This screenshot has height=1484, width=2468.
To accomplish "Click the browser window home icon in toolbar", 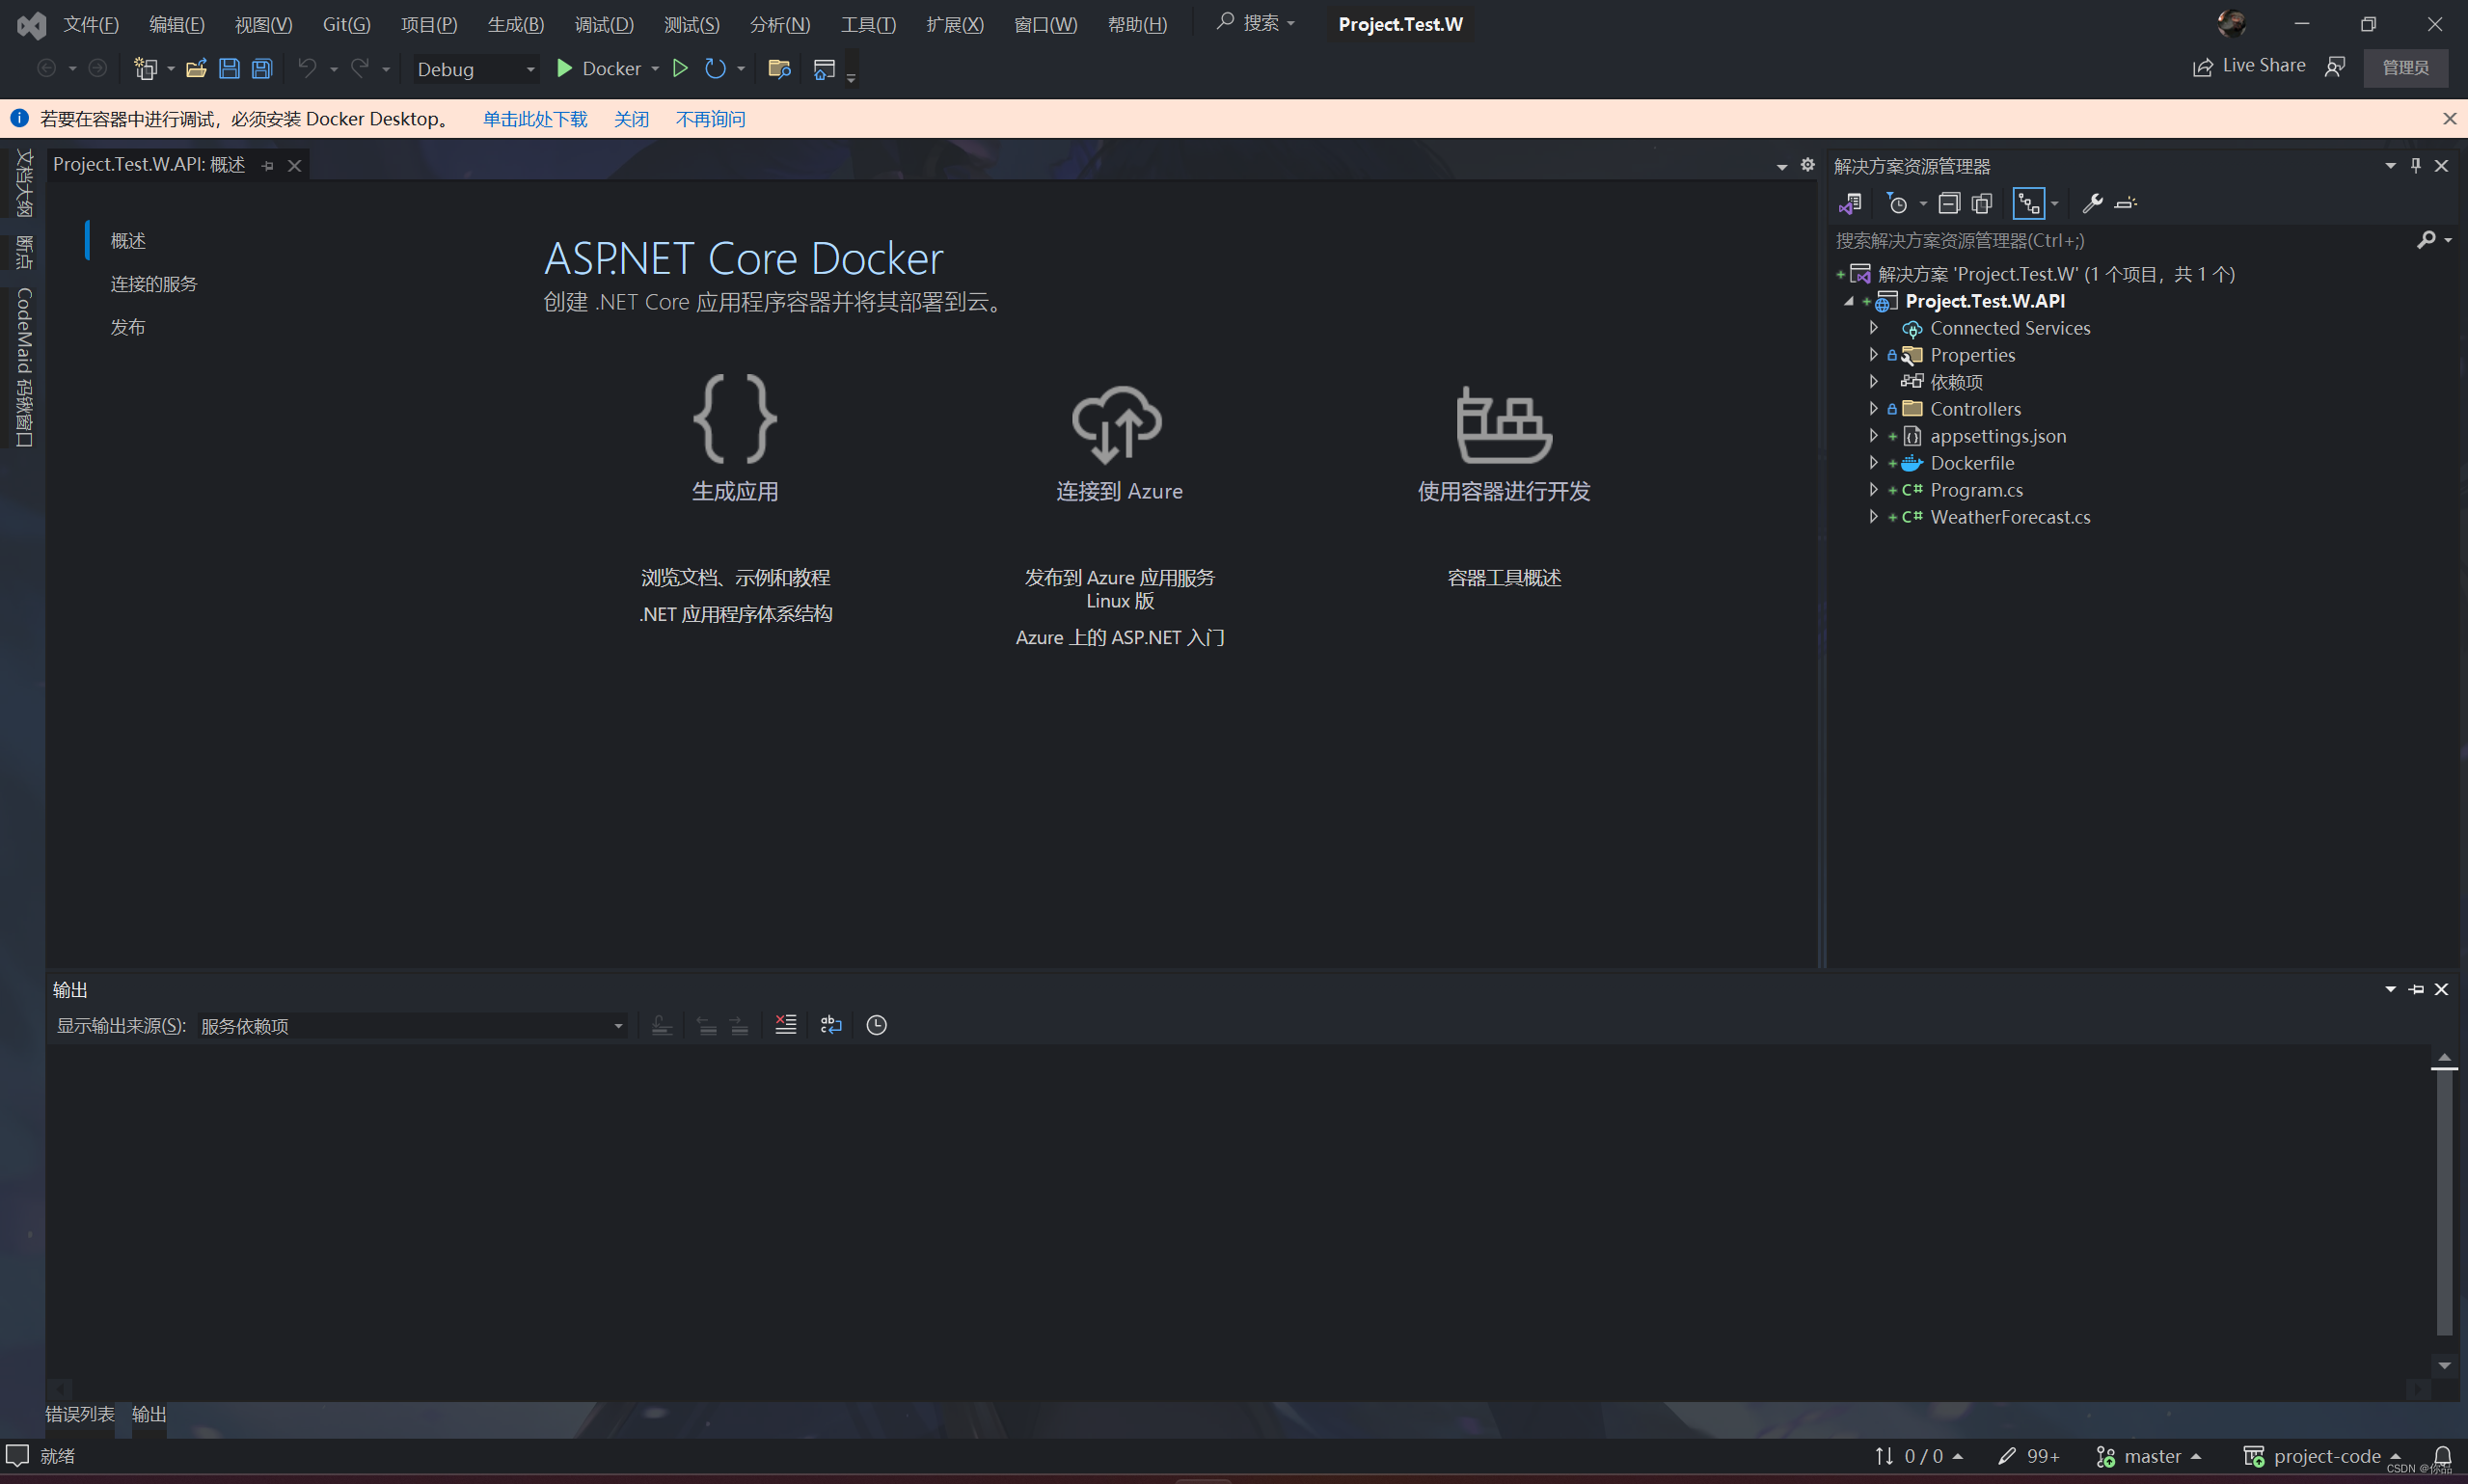I will [x=824, y=69].
